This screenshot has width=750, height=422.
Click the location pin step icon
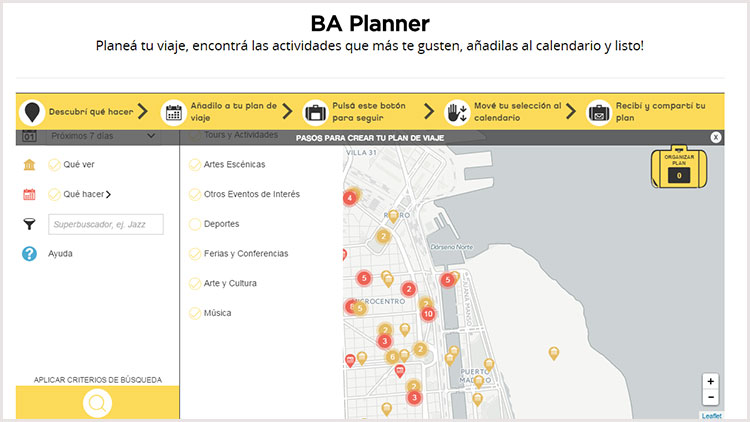pyautogui.click(x=33, y=111)
